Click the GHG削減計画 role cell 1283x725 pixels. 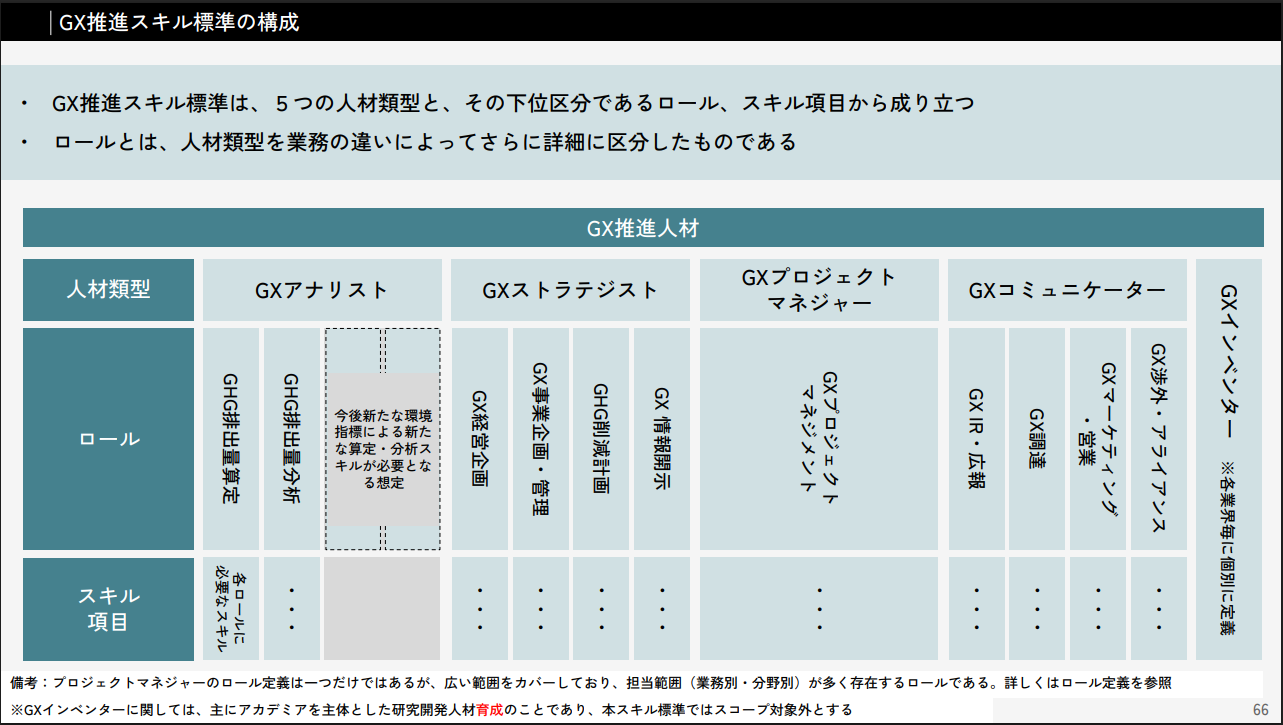tap(601, 439)
